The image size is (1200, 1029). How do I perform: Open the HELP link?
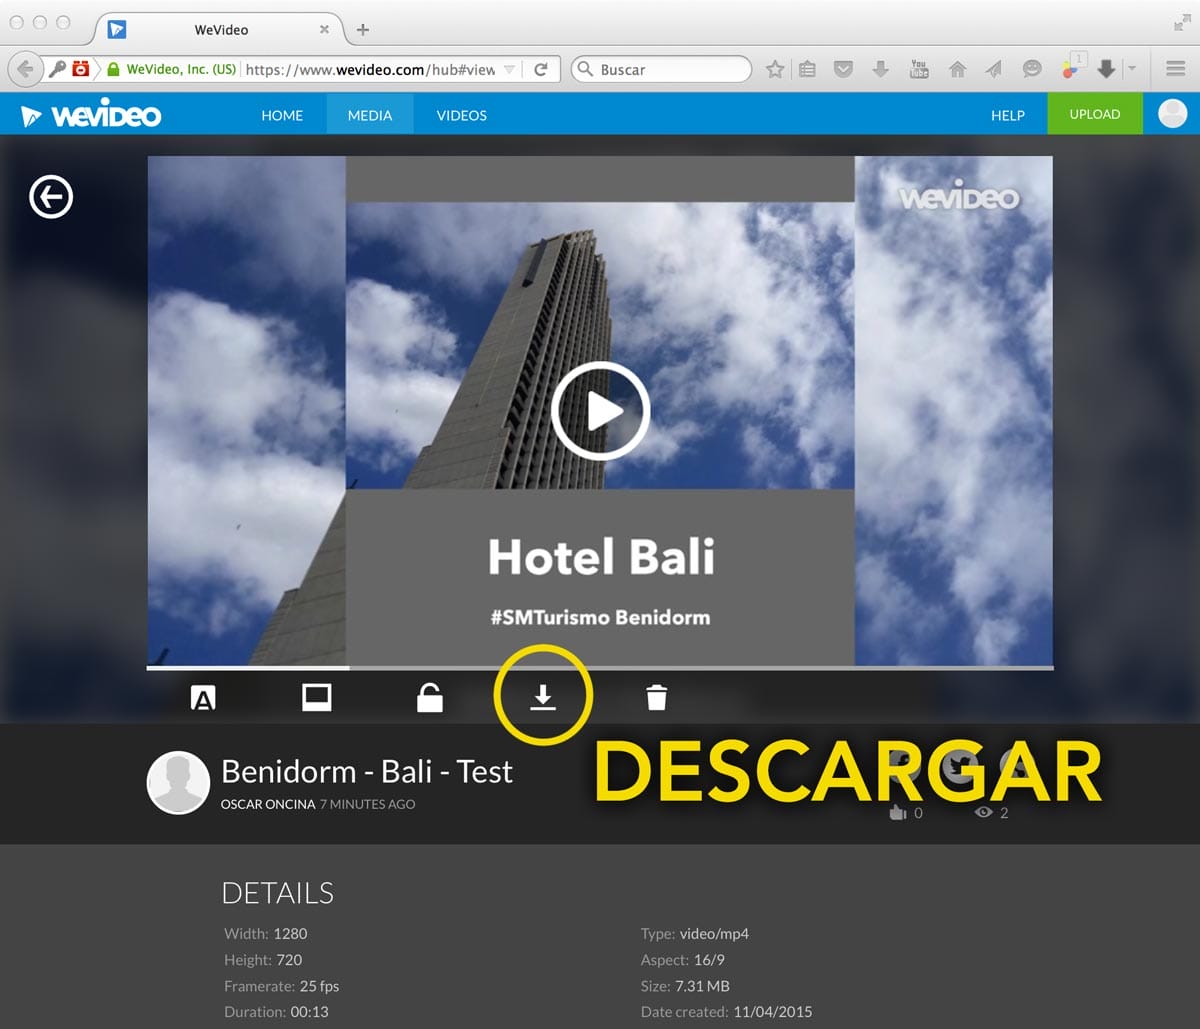(1007, 114)
